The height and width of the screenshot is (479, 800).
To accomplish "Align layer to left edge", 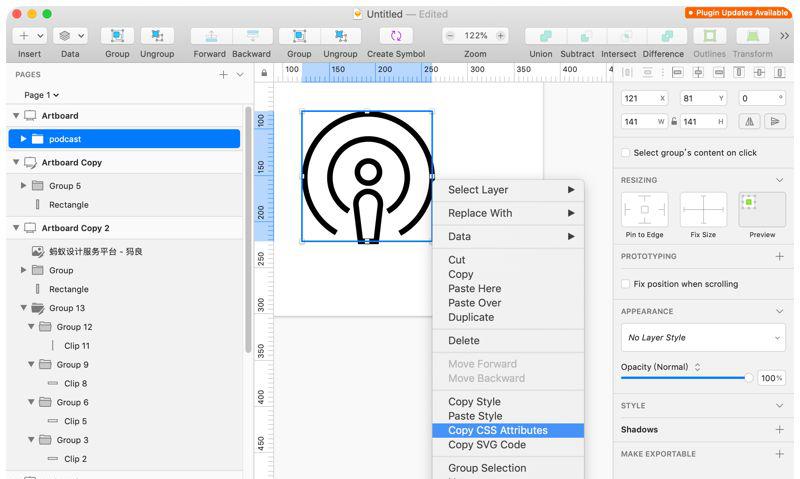I will point(678,72).
